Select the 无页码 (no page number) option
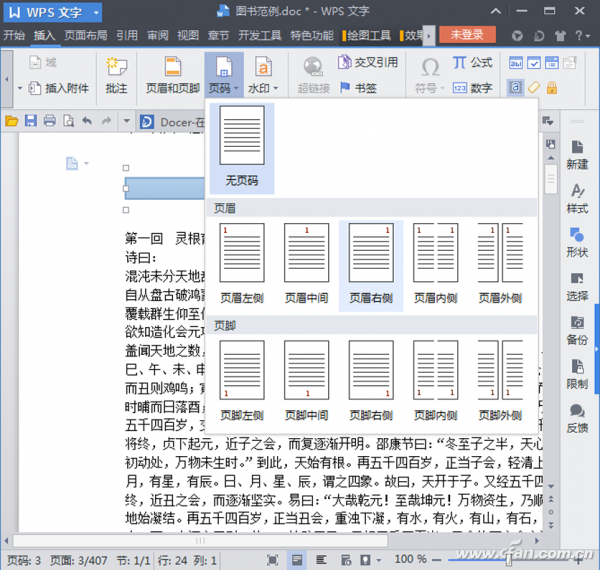The width and height of the screenshot is (600, 570). [x=242, y=148]
